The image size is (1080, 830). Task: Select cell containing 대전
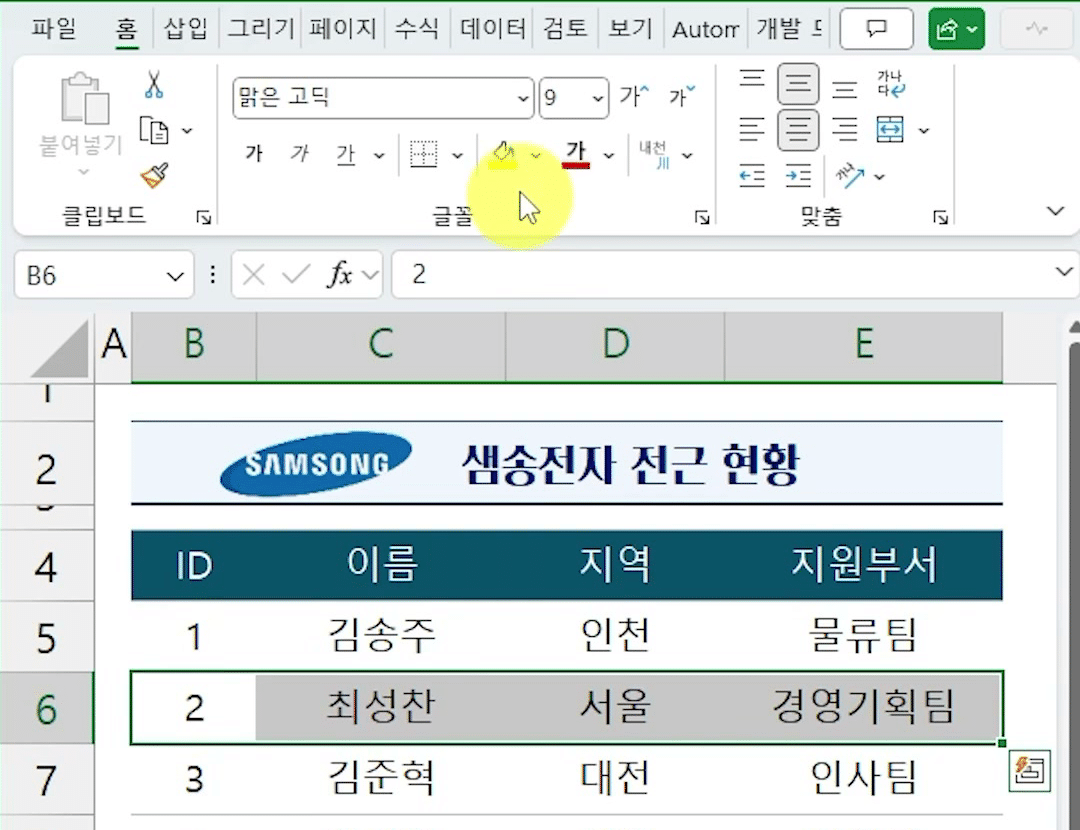615,778
